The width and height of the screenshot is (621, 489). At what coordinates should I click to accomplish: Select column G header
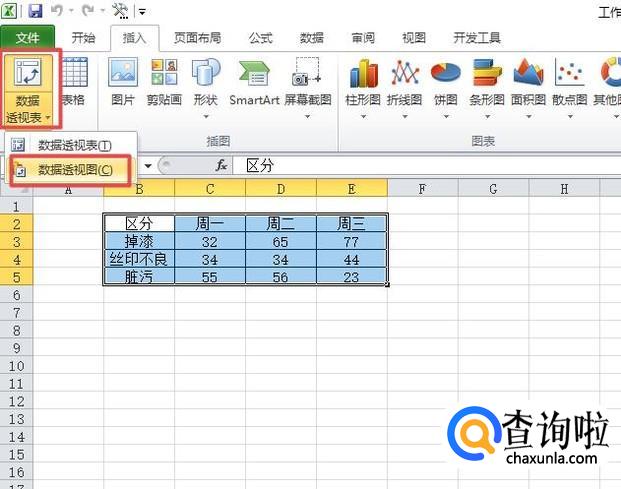(493, 189)
